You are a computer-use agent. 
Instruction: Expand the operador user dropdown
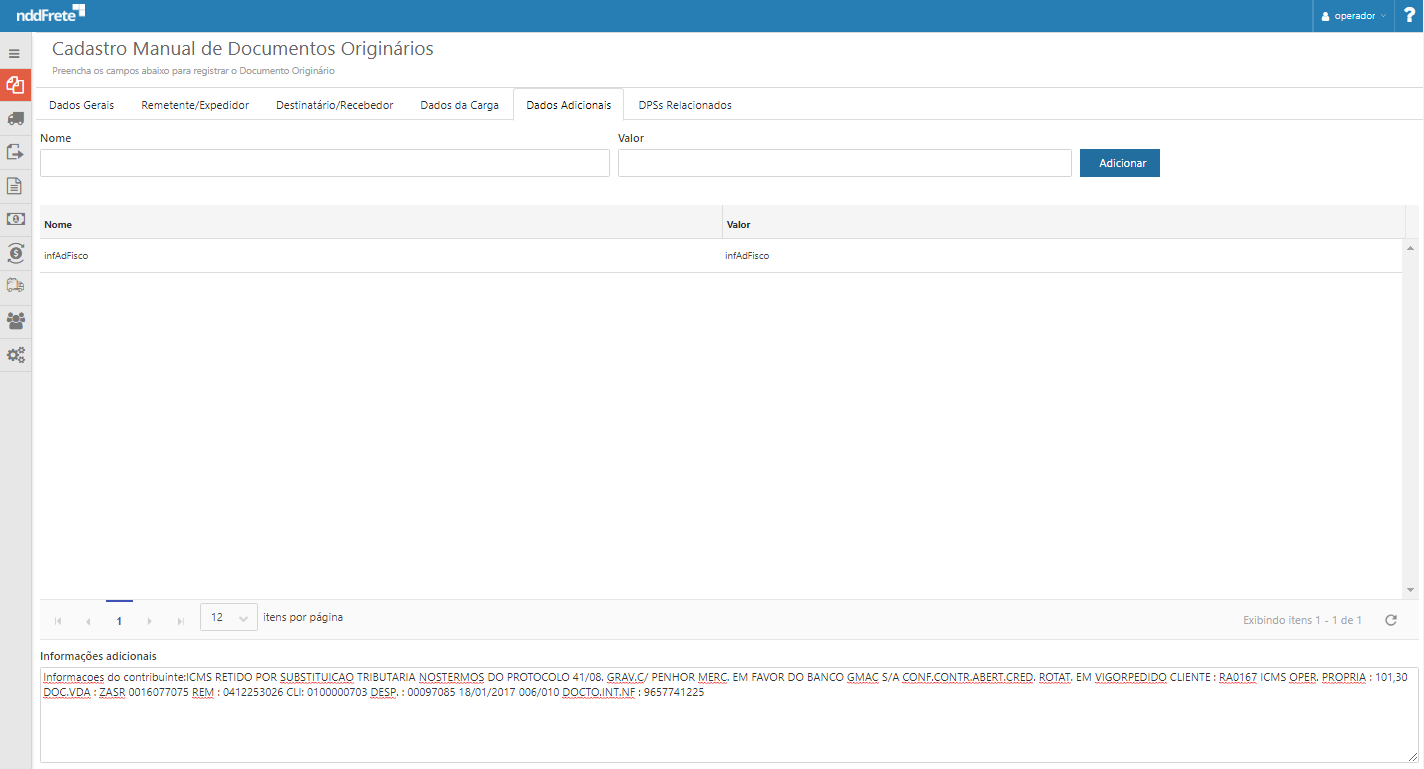click(1354, 16)
